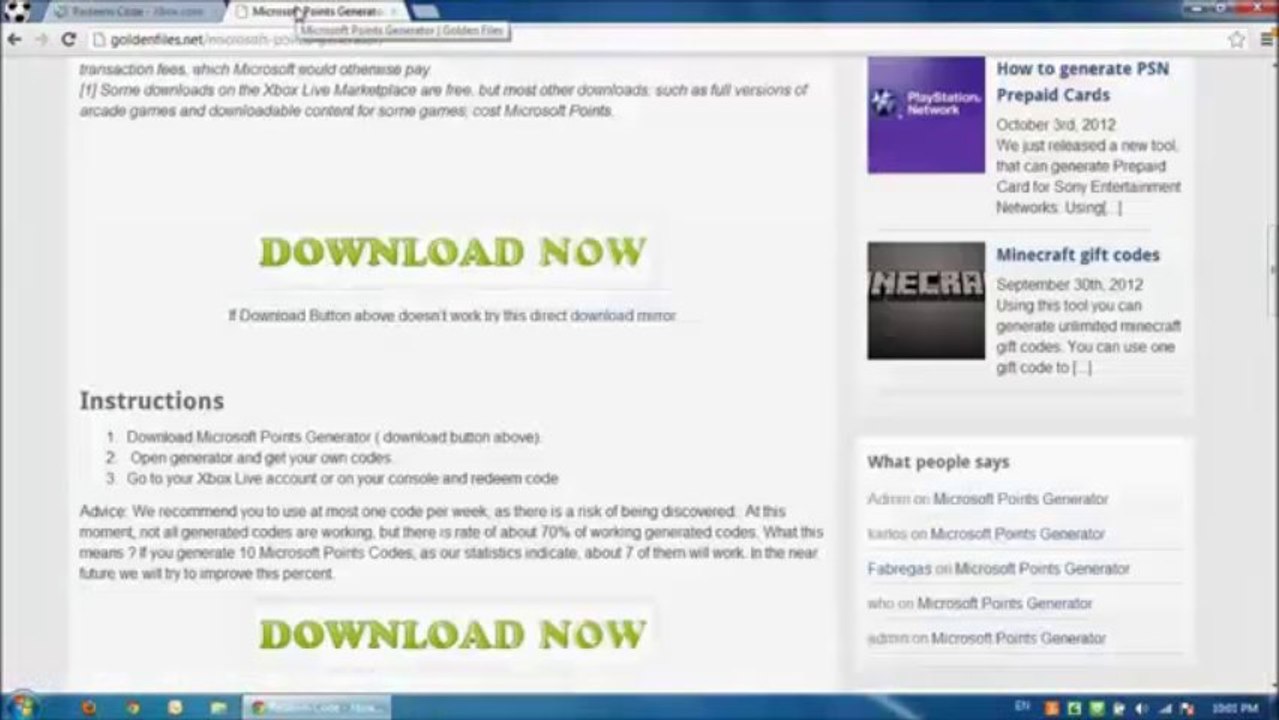
Task: Close the Microsoft Points Generator tab
Action: [x=393, y=11]
